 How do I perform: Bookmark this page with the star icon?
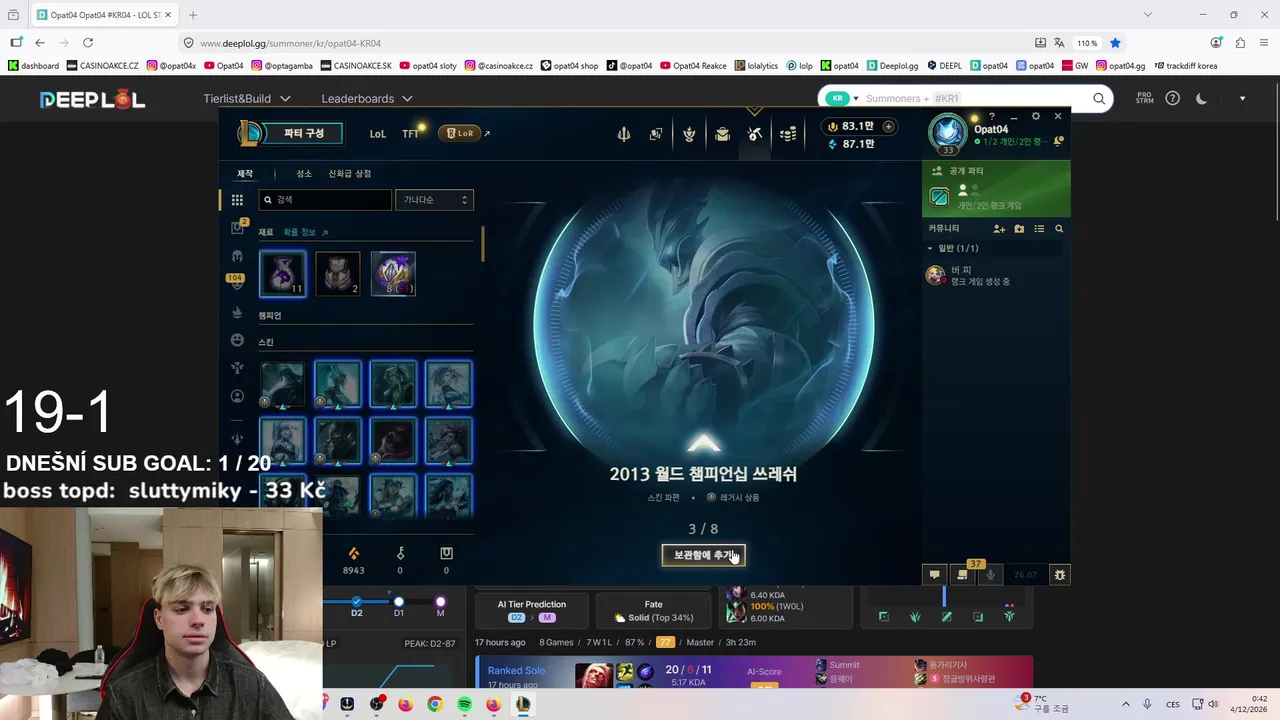point(1115,43)
